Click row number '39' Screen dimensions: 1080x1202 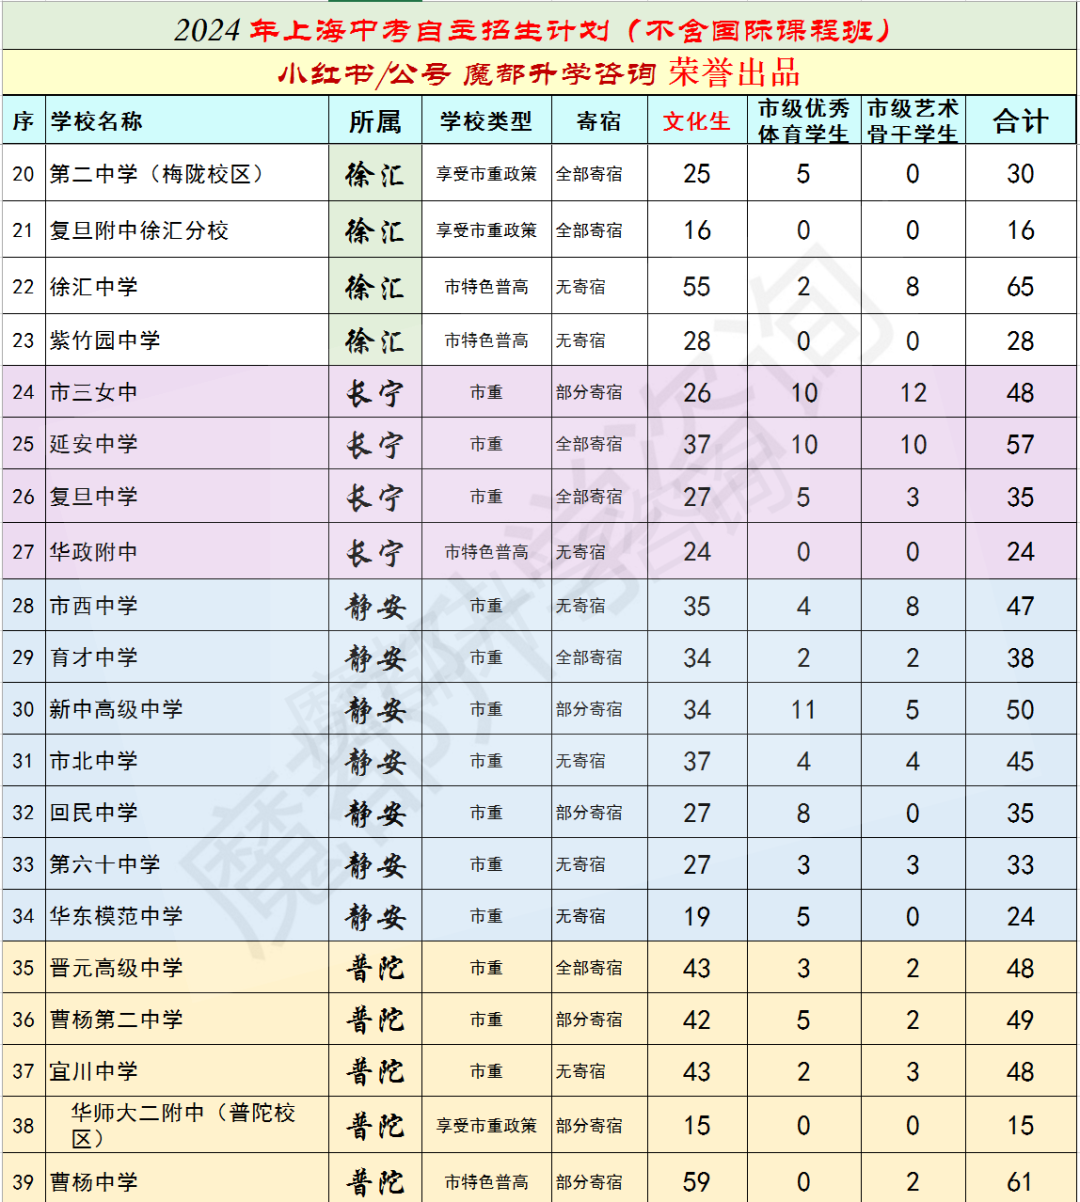23,1183
